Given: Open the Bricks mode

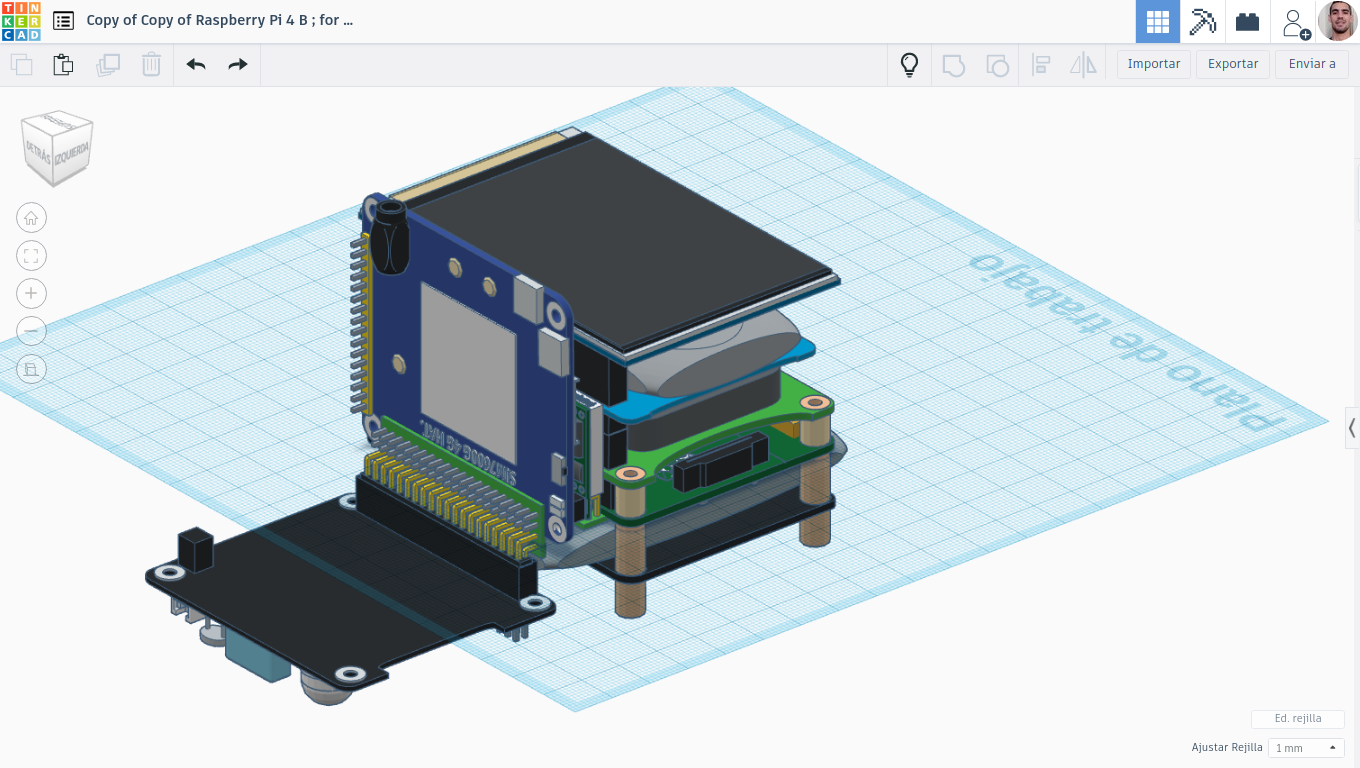Looking at the screenshot, I should point(1247,21).
